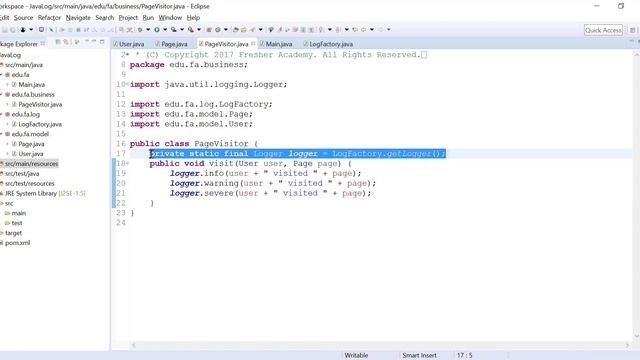The width and height of the screenshot is (640, 360).
Task: Select edu.fa.model package in tree
Action: [x=30, y=134]
